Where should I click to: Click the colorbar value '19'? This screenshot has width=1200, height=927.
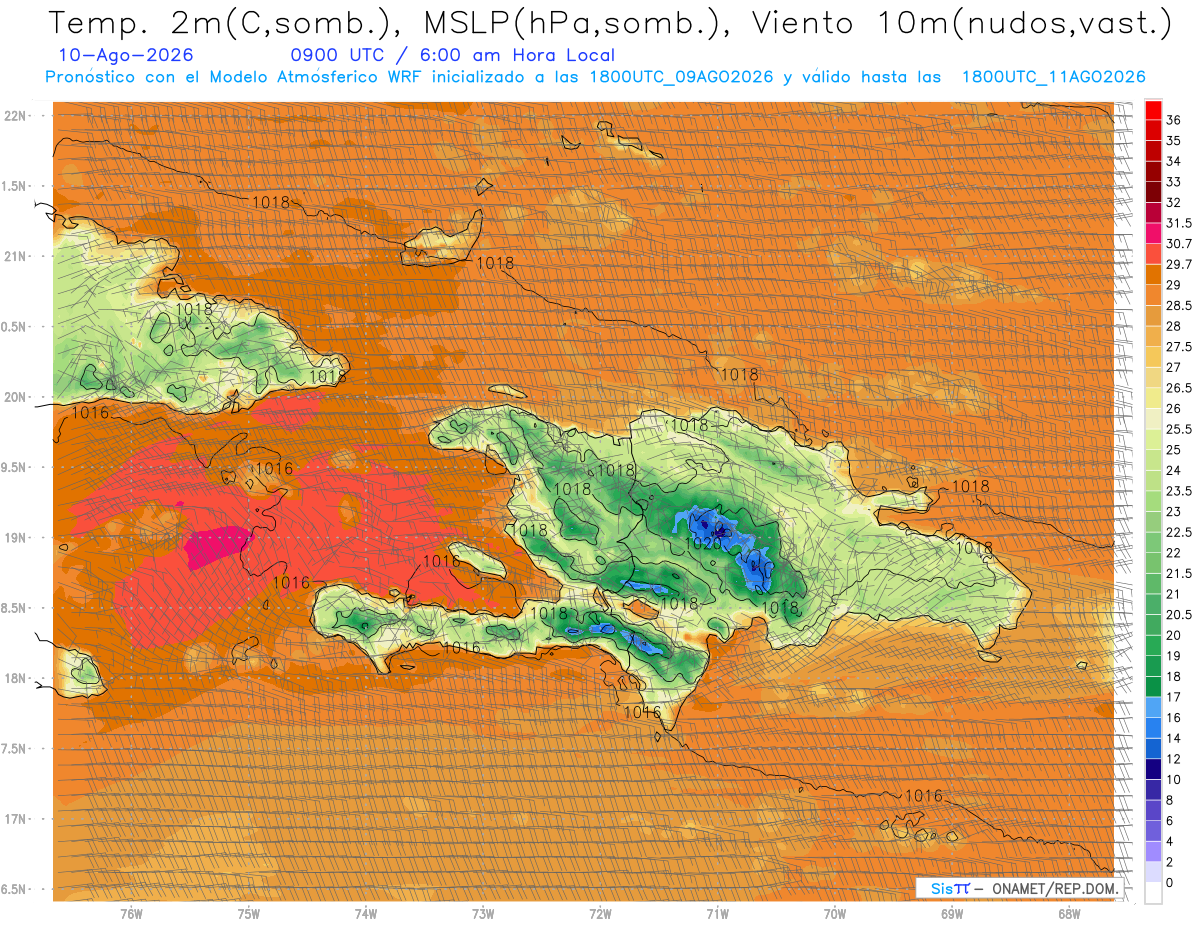tap(1174, 656)
